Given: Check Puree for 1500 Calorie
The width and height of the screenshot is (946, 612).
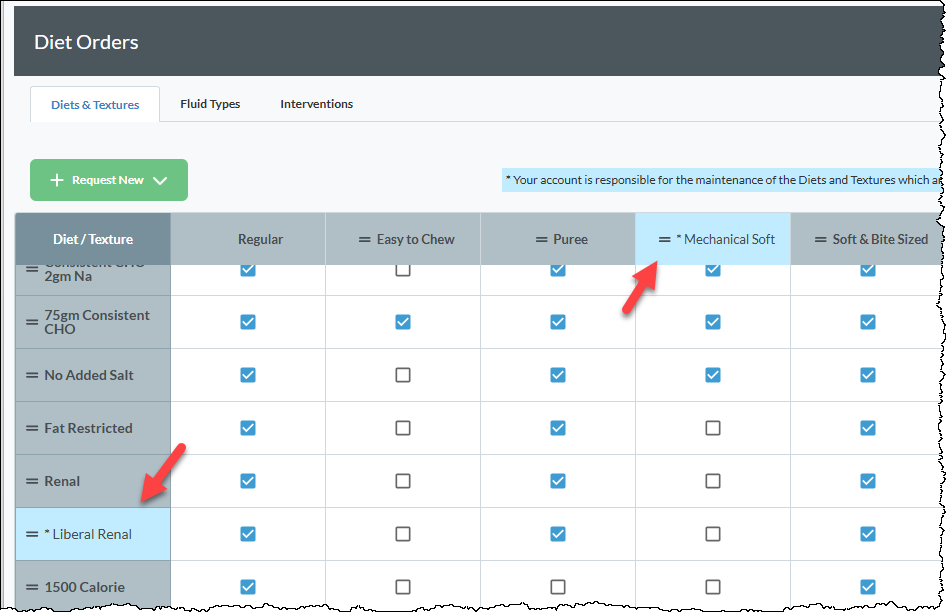Looking at the screenshot, I should [x=558, y=587].
